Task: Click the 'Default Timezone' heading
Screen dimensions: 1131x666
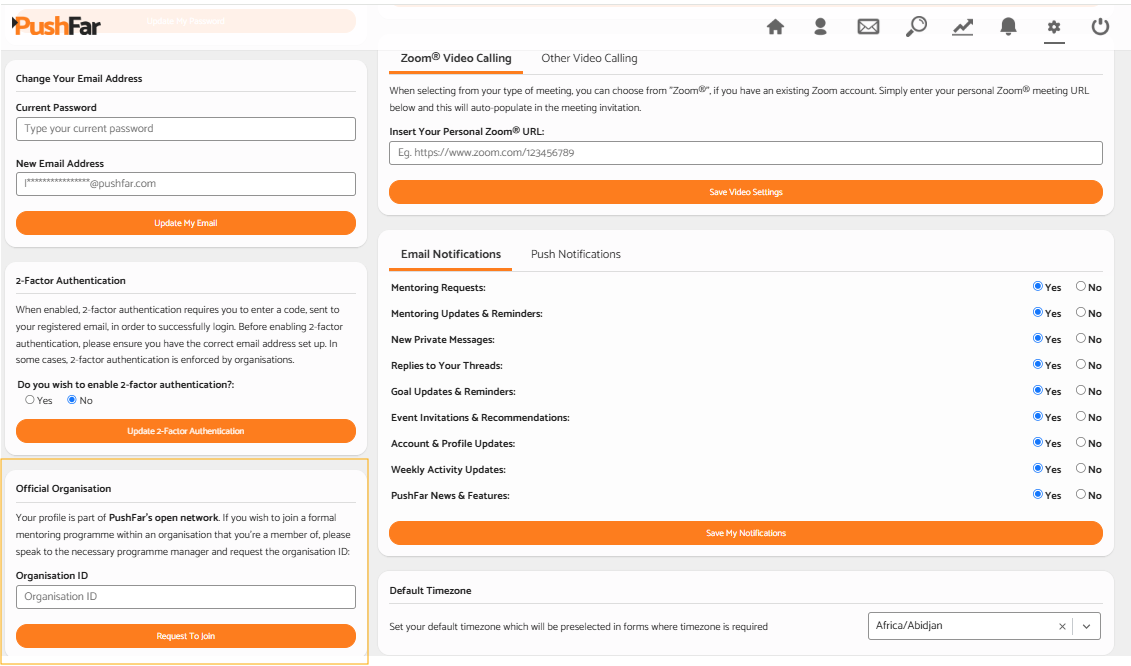Action: pyautogui.click(x=430, y=590)
